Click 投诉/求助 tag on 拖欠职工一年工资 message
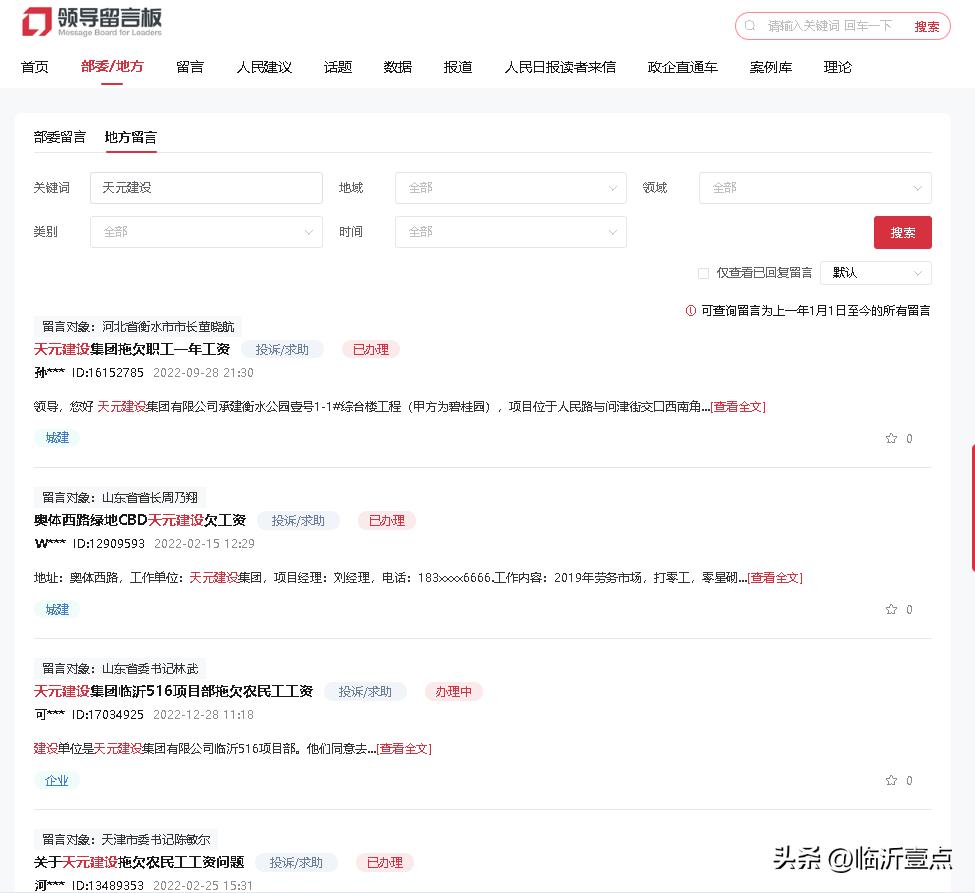Image resolution: width=975 pixels, height=893 pixels. (282, 349)
